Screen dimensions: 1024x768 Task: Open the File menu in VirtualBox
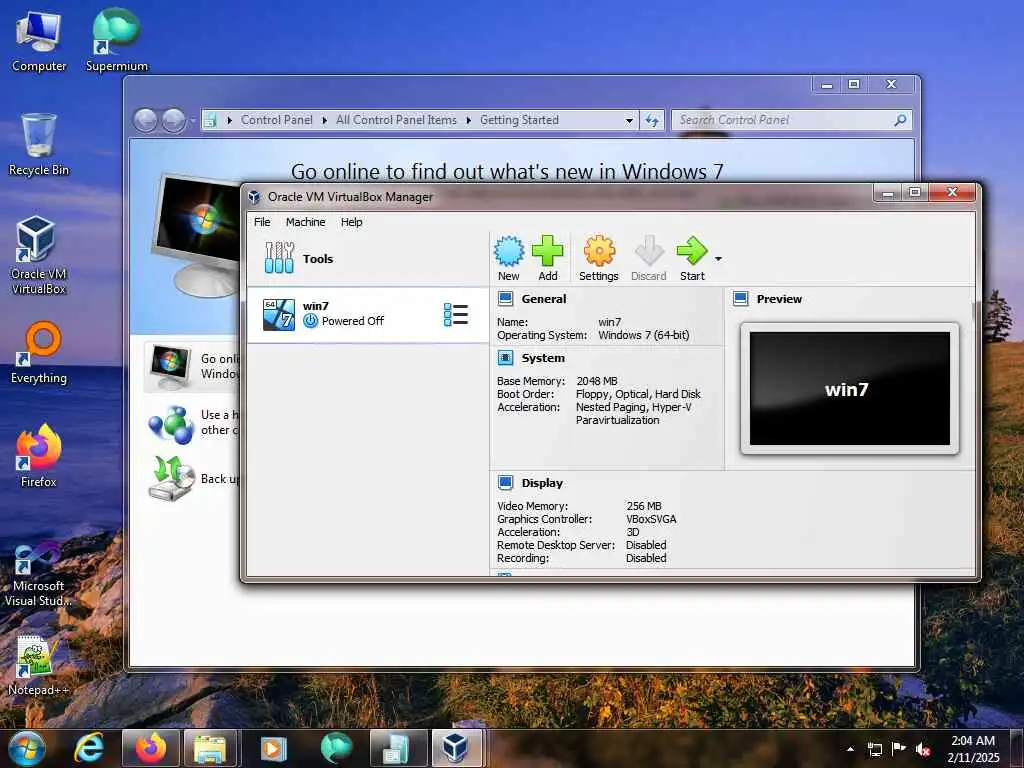[x=262, y=222]
